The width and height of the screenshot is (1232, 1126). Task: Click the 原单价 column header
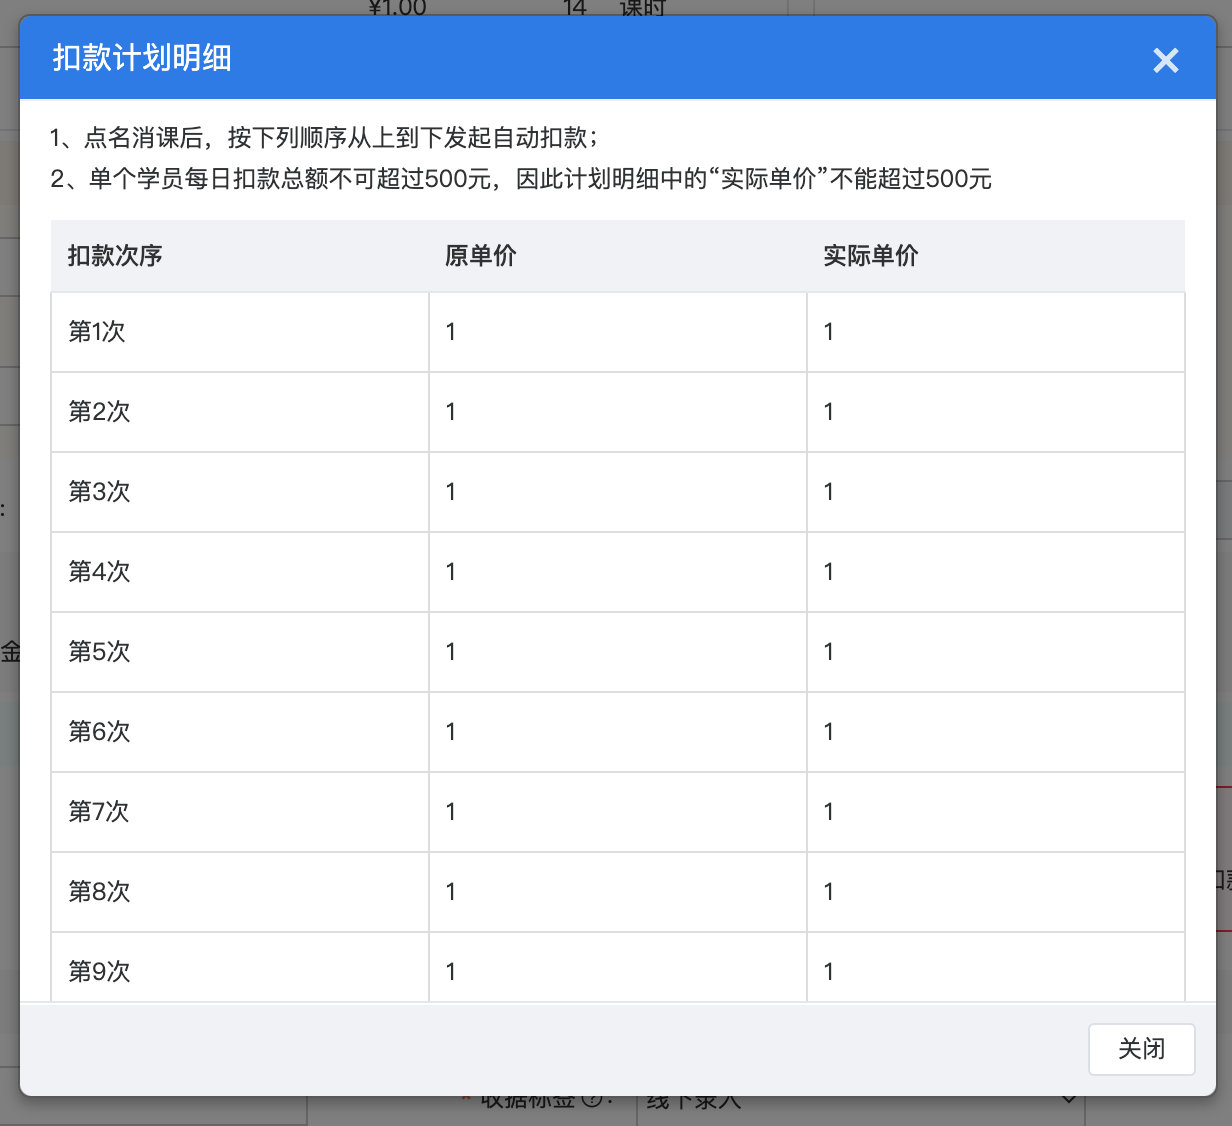(x=481, y=256)
